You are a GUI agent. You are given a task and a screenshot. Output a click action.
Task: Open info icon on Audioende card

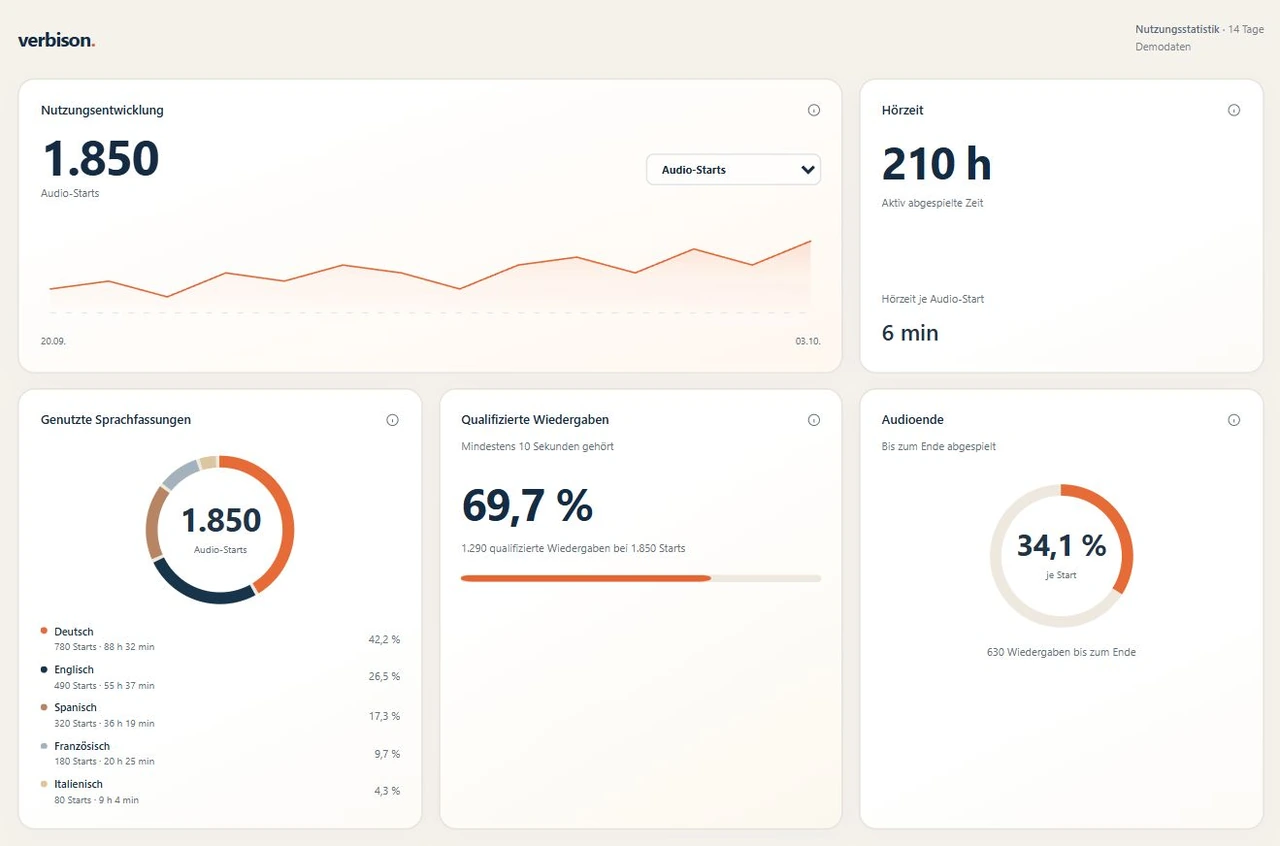tap(1234, 420)
